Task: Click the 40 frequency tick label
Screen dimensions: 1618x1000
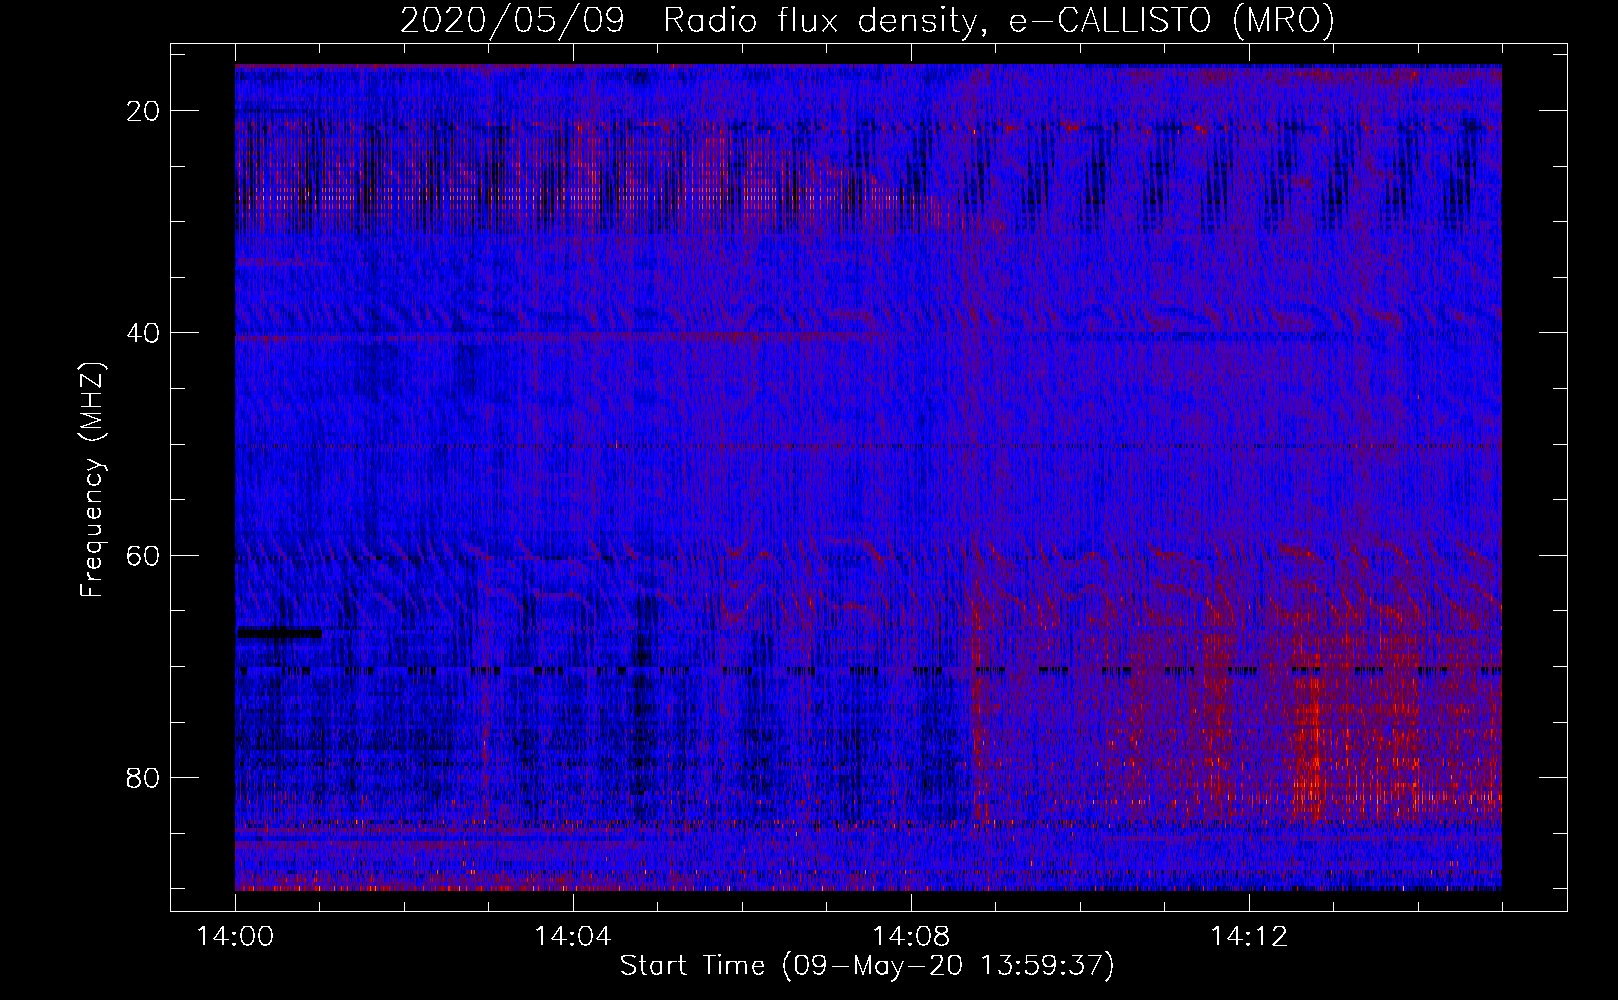Action: pos(143,333)
